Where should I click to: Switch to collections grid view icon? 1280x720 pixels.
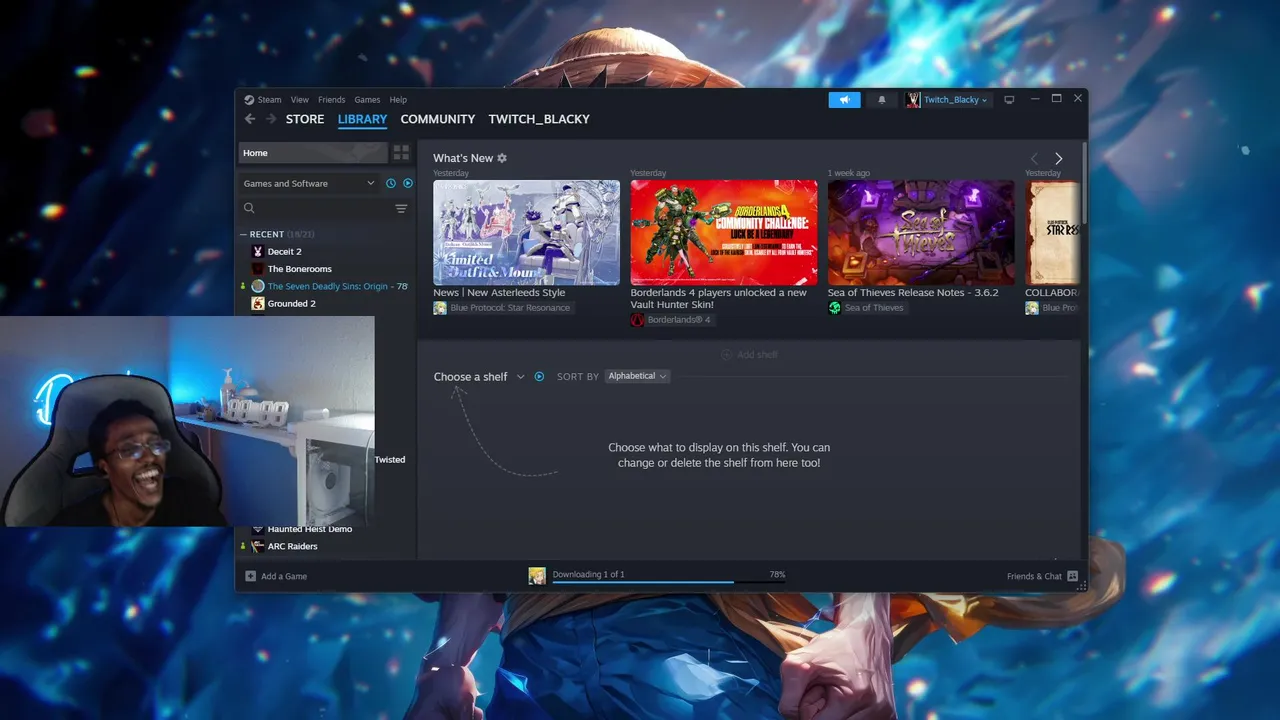click(x=401, y=153)
